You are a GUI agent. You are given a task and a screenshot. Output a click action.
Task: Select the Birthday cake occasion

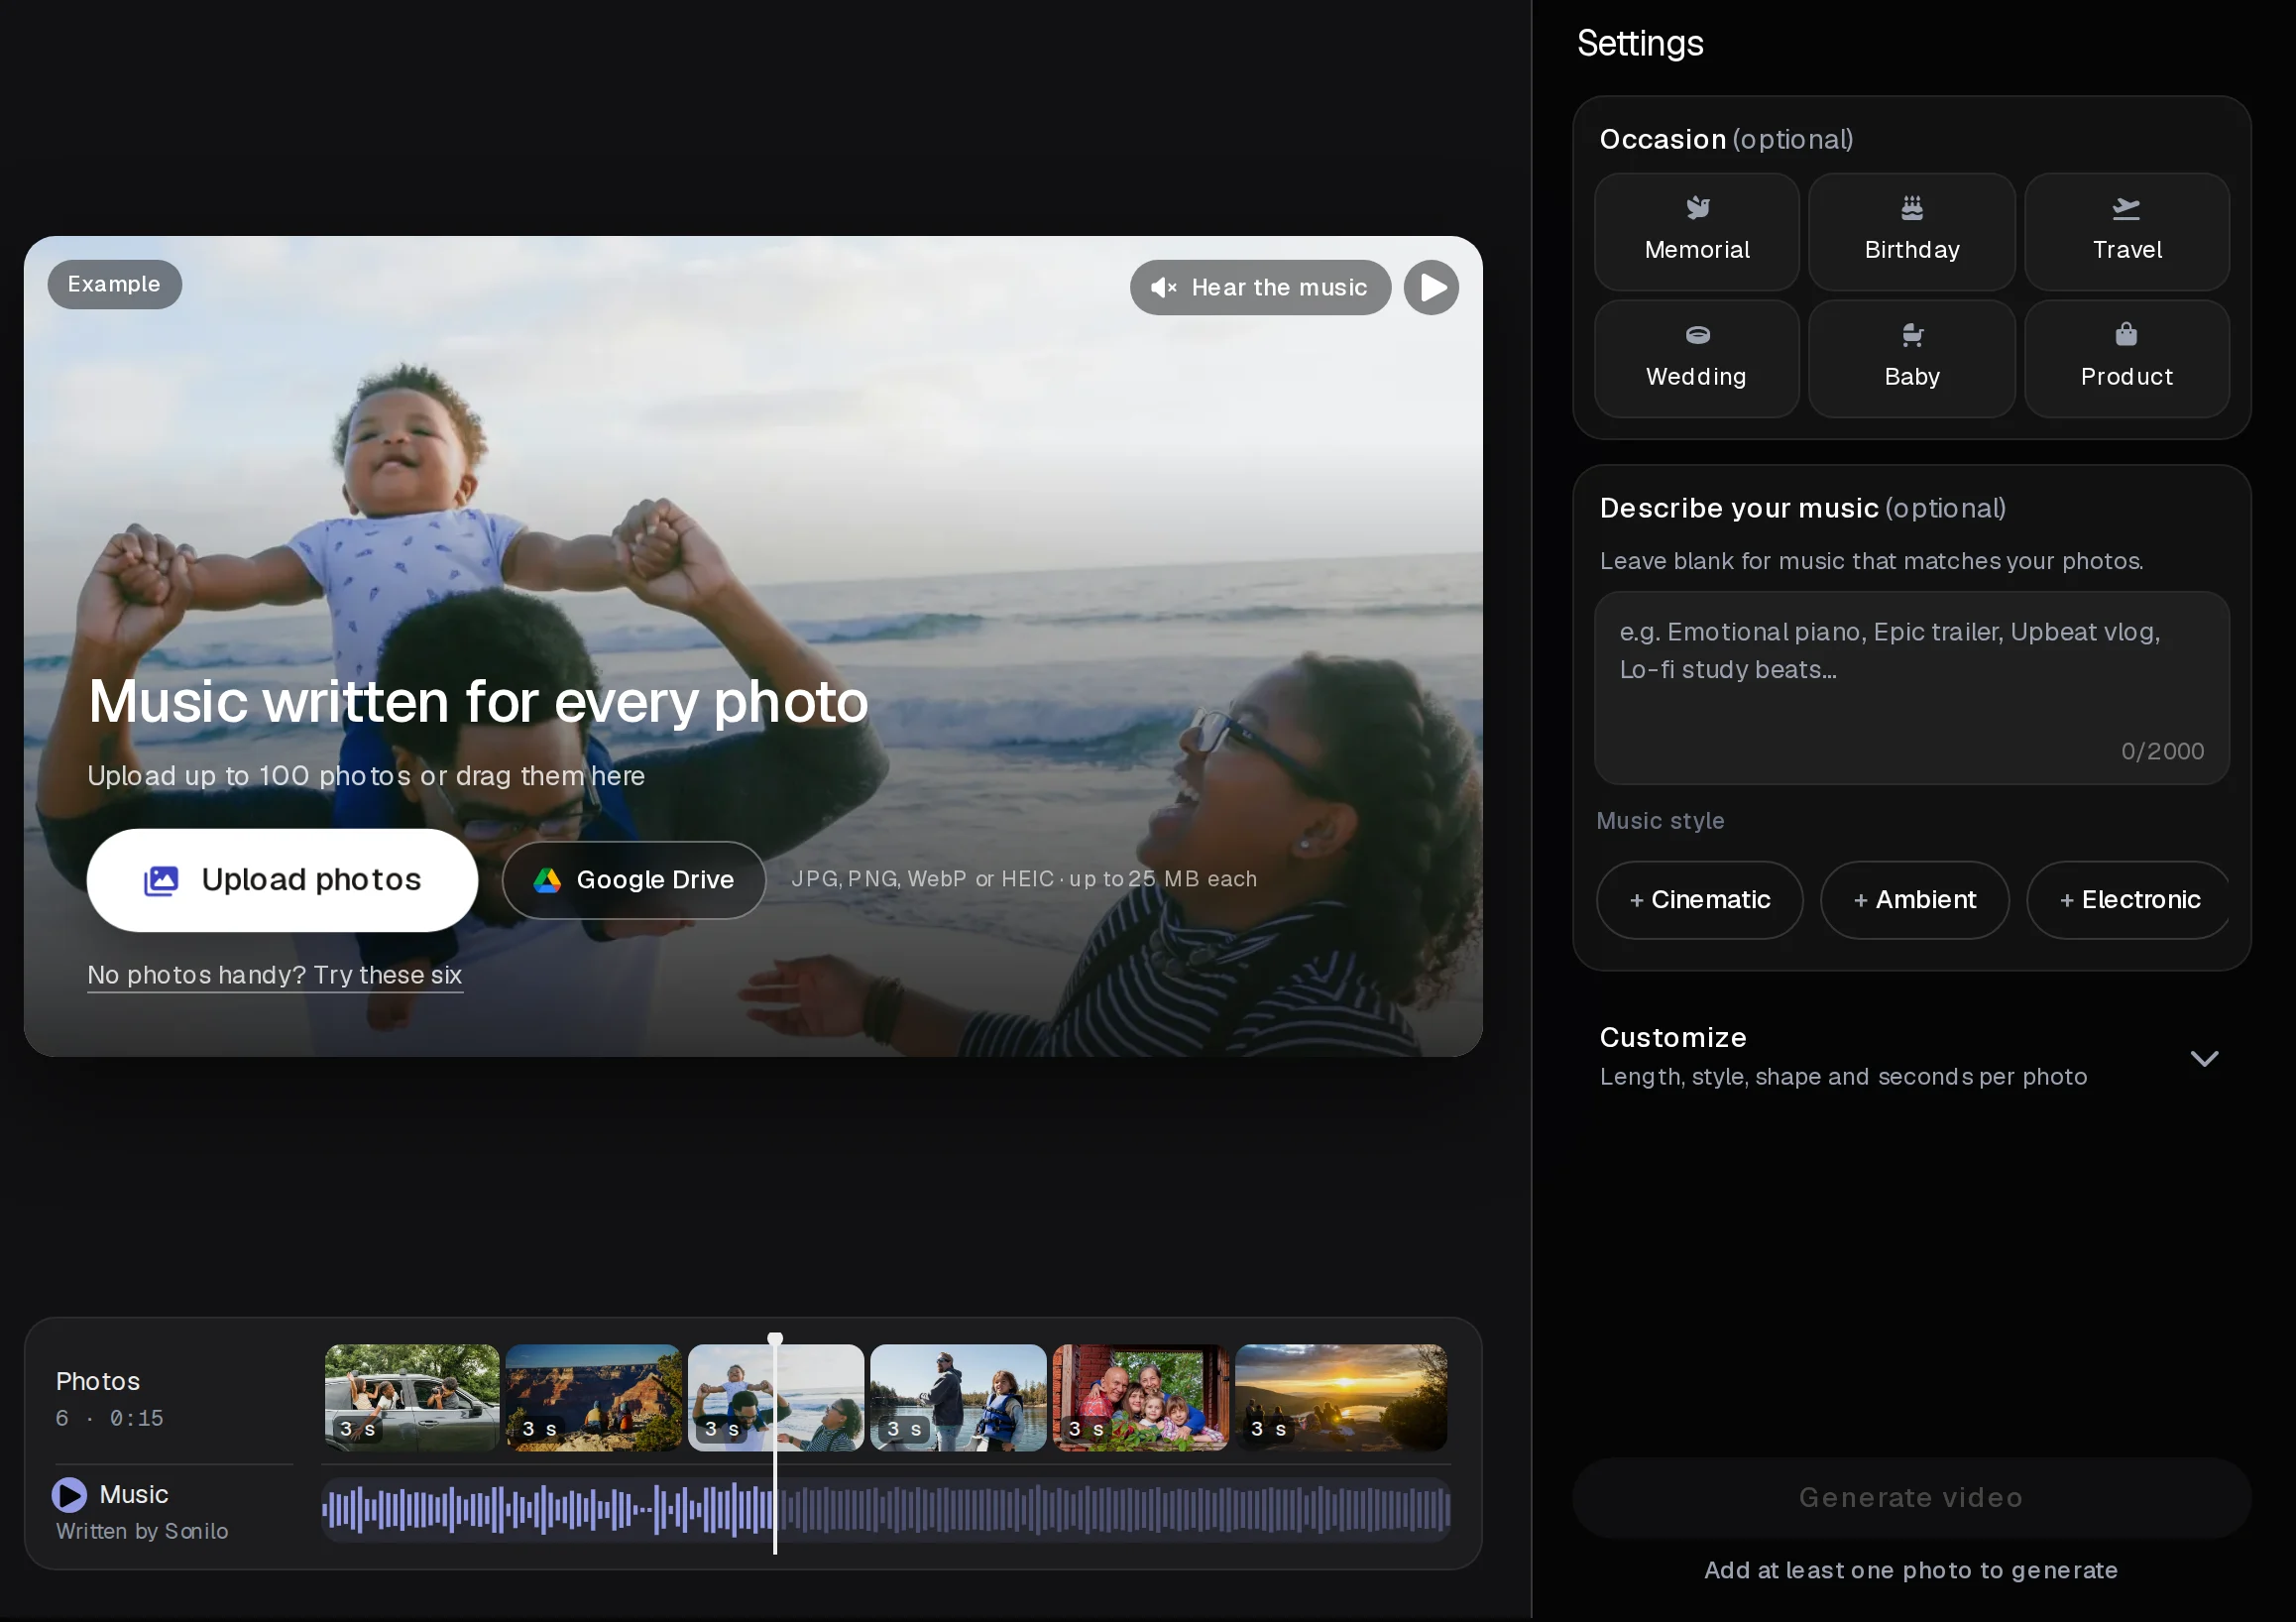(1911, 232)
